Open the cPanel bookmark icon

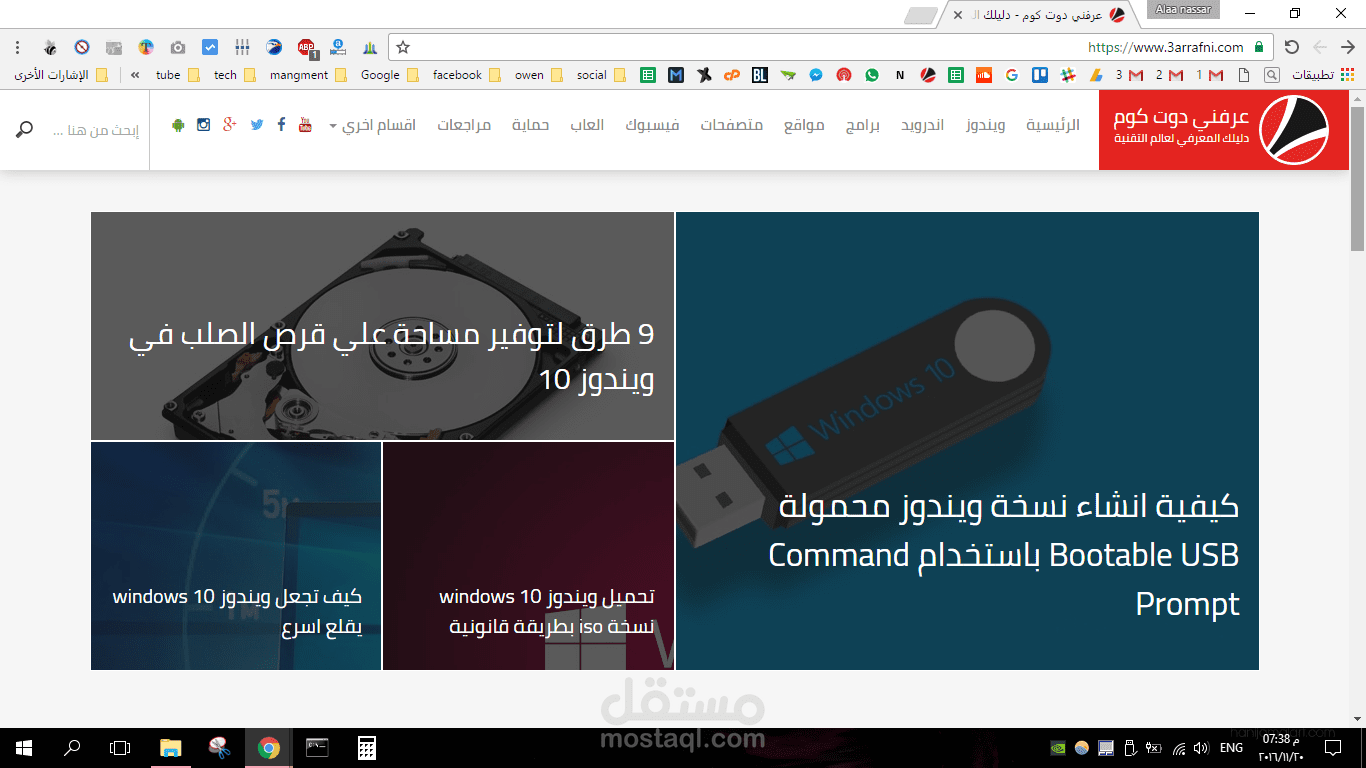click(732, 75)
